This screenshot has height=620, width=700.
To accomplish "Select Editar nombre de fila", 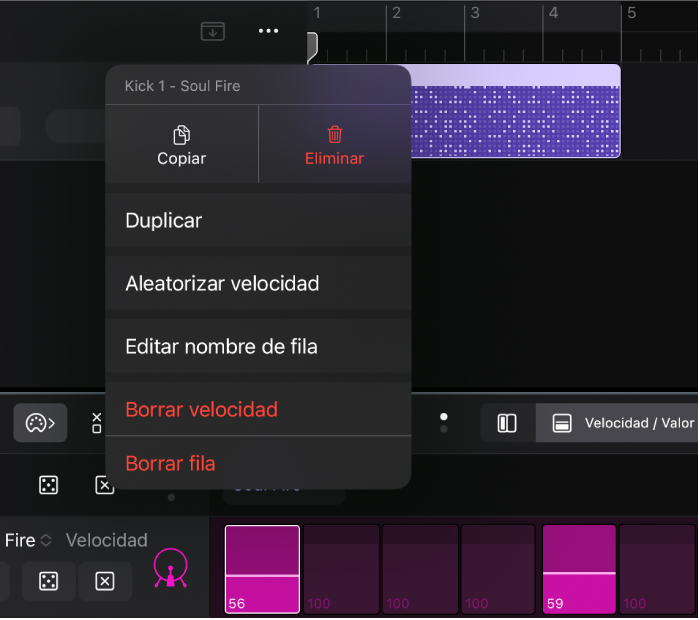I will click(x=258, y=347).
